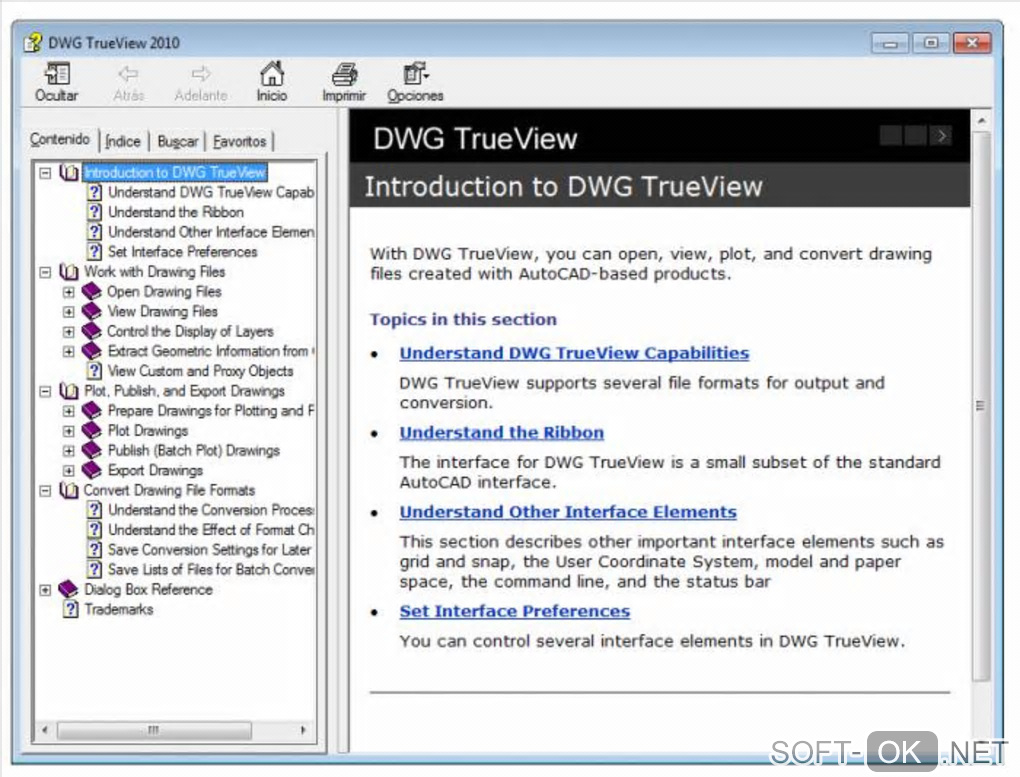Click the tree panel scroll-left arrow

(x=45, y=730)
